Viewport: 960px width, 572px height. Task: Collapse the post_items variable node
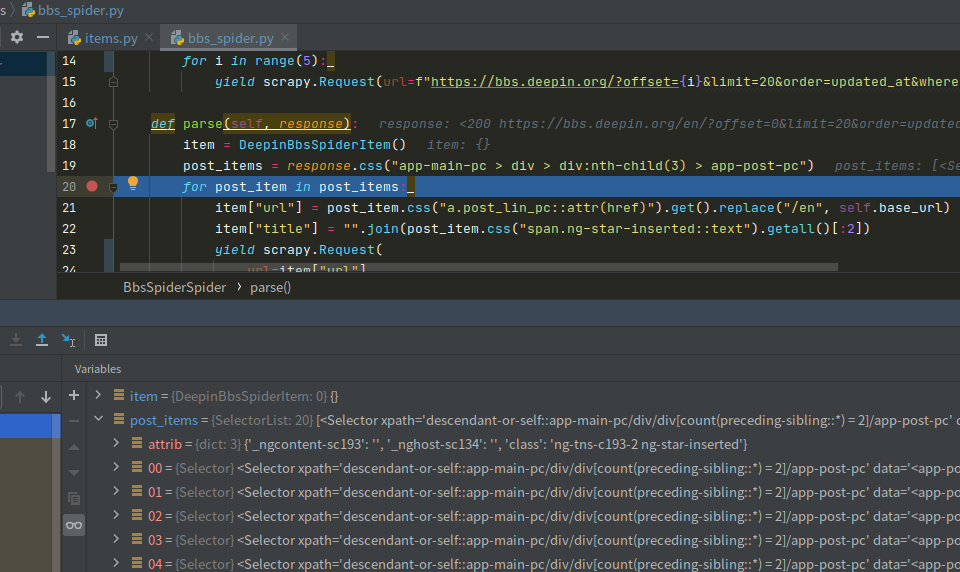click(x=97, y=420)
